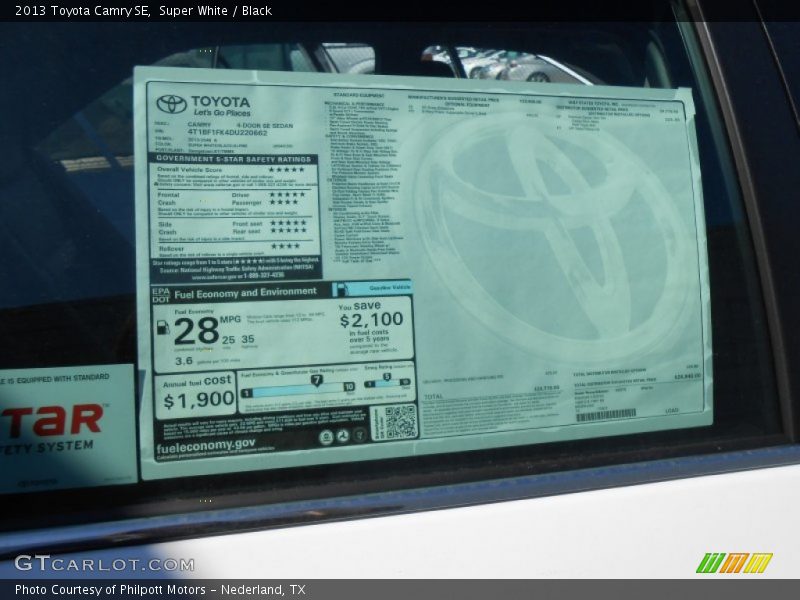Click 'Government 5-Star Safety Ratings' heading

[234, 159]
